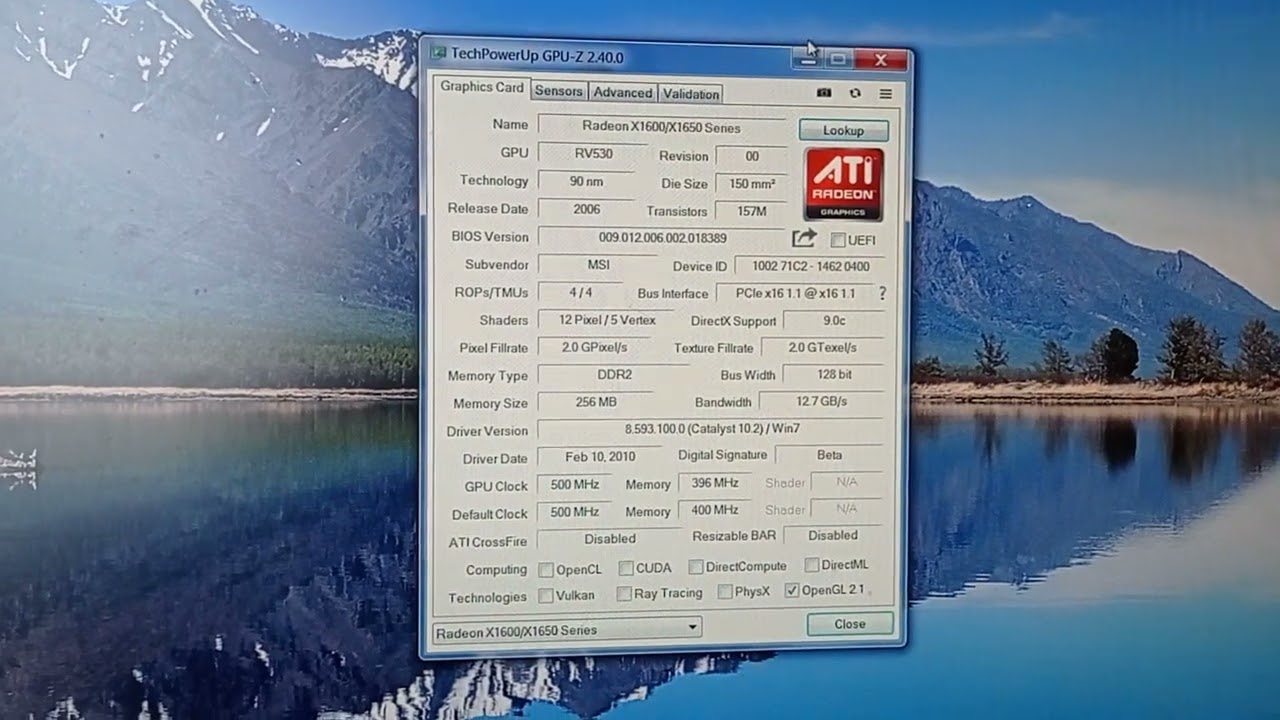Click the Die Size value 150 mm²
This screenshot has width=1280, height=720.
[x=752, y=184]
